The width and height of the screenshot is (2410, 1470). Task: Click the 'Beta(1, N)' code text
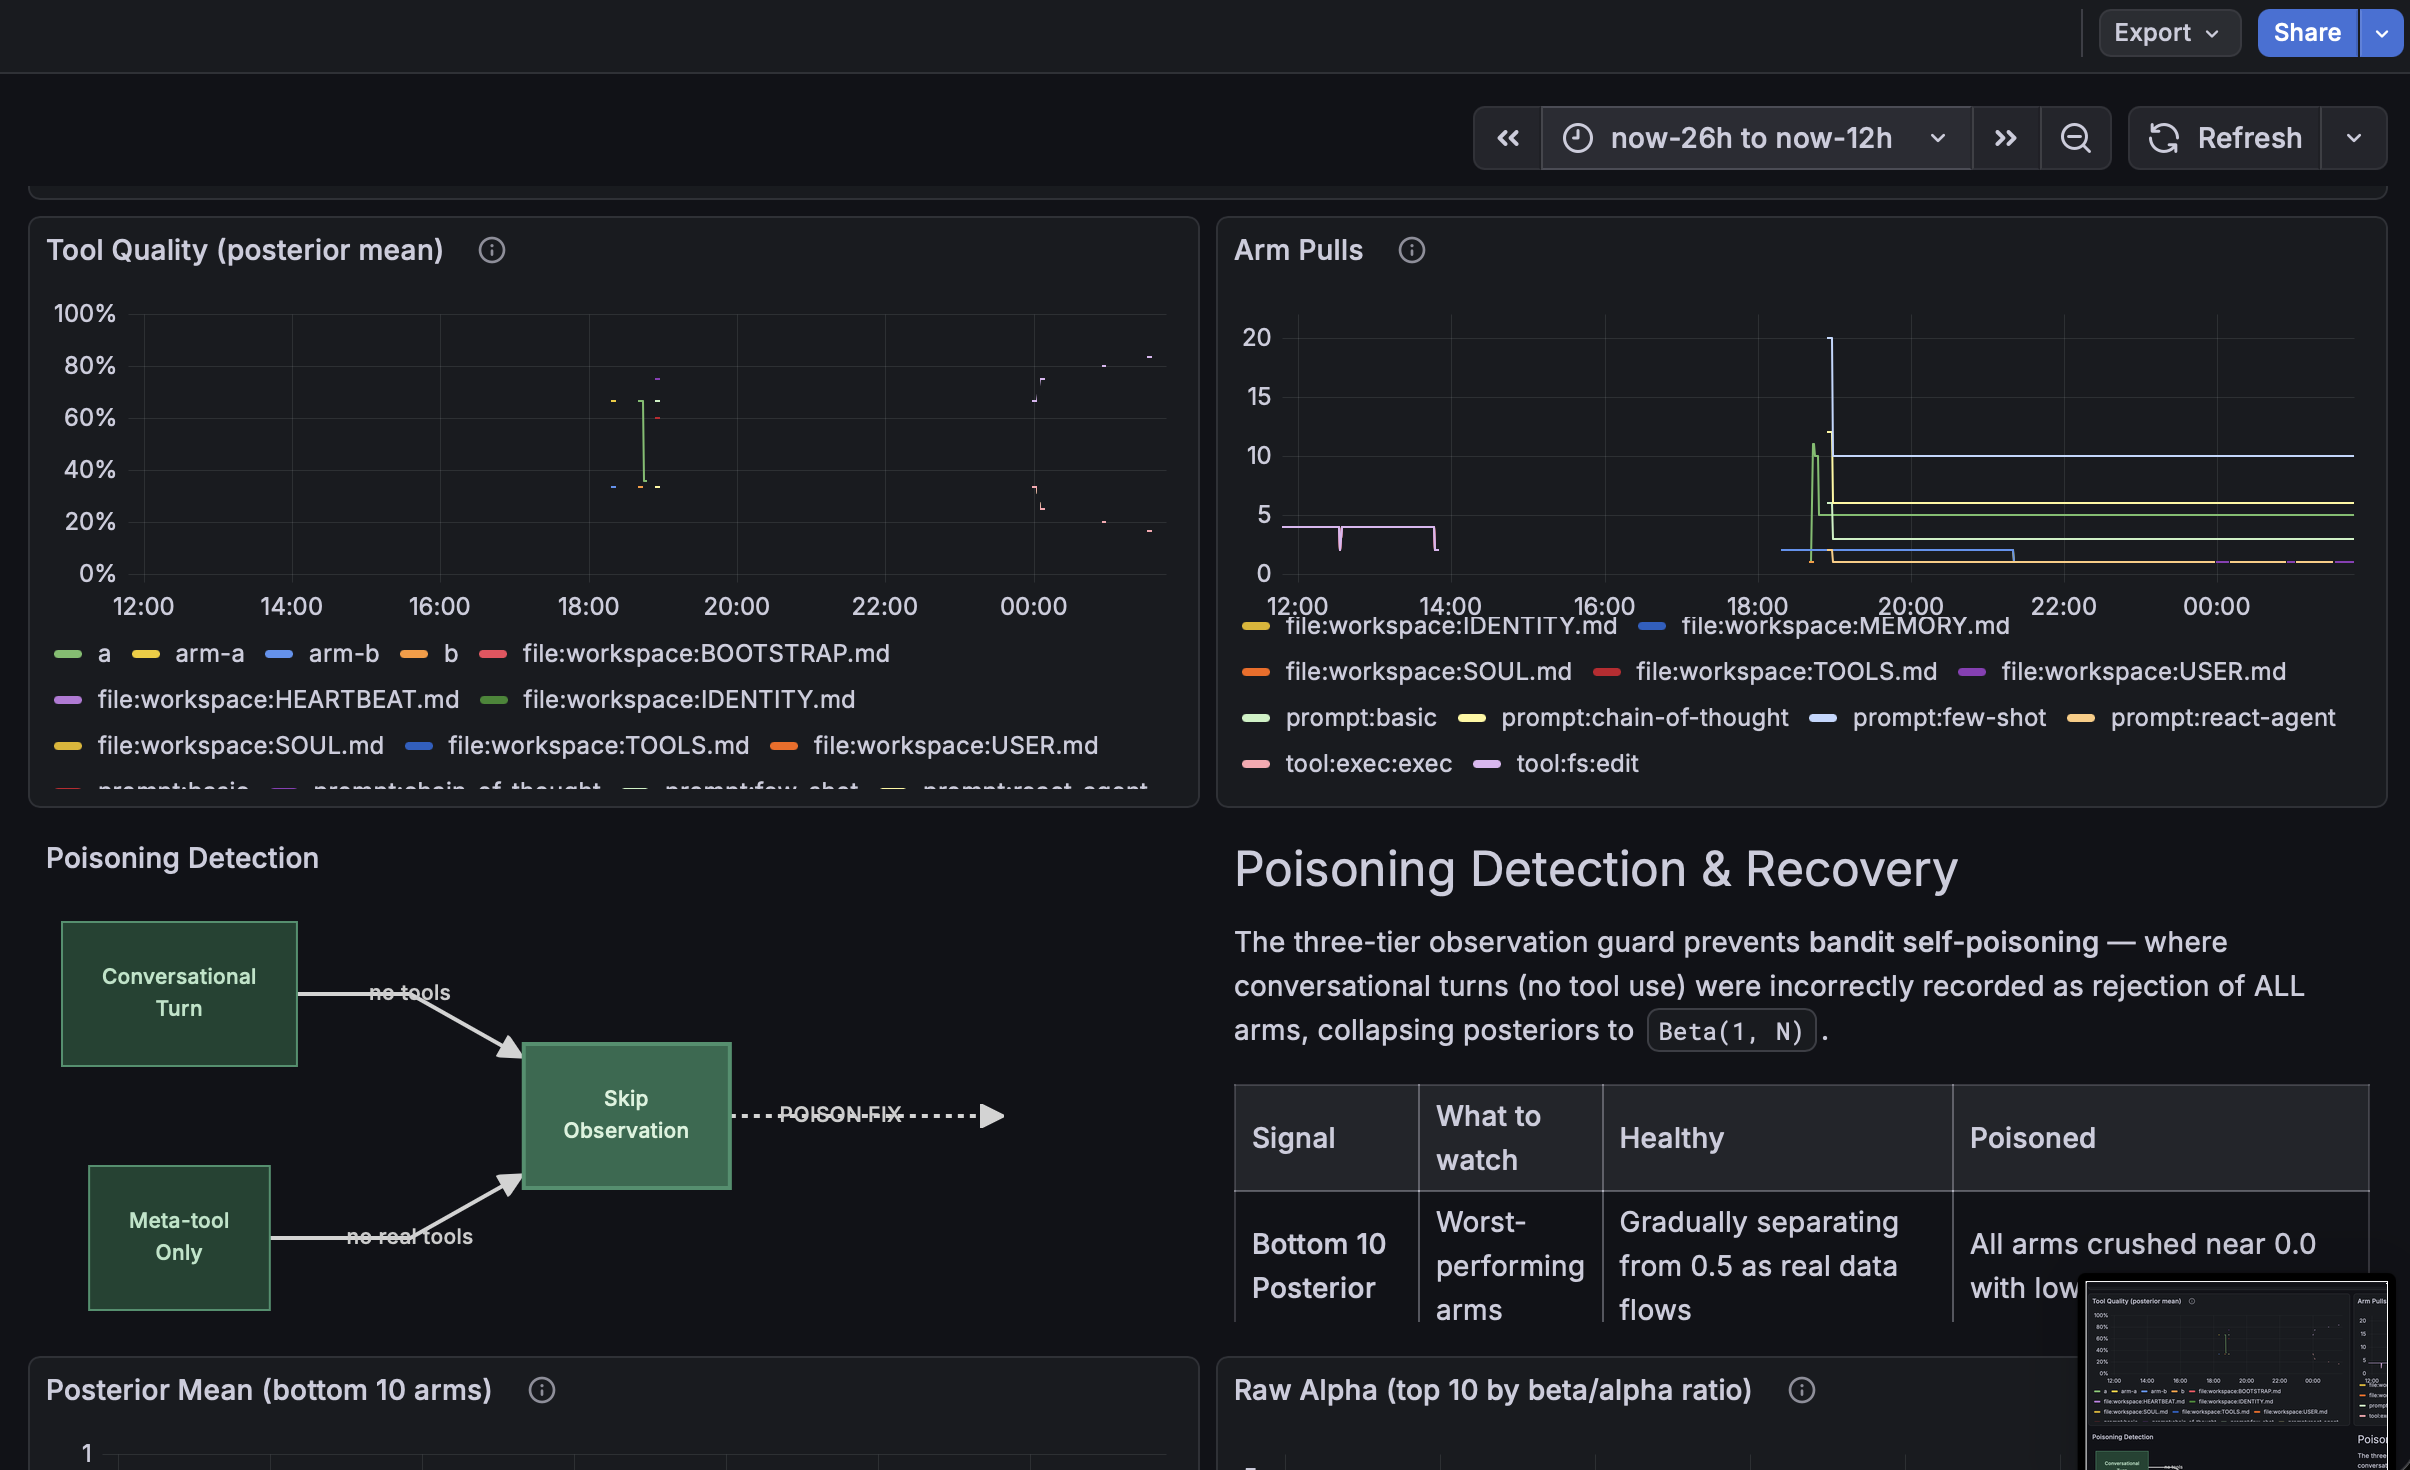click(1731, 1031)
